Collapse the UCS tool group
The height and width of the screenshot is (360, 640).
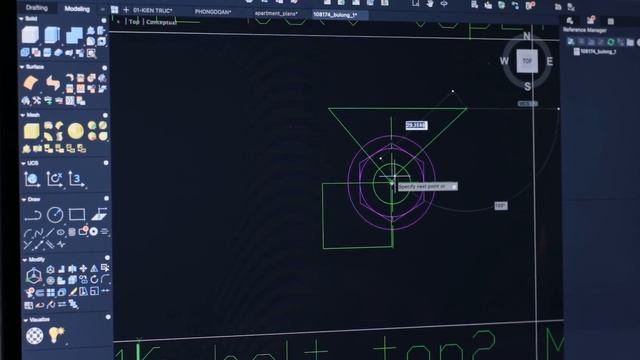point(23,163)
